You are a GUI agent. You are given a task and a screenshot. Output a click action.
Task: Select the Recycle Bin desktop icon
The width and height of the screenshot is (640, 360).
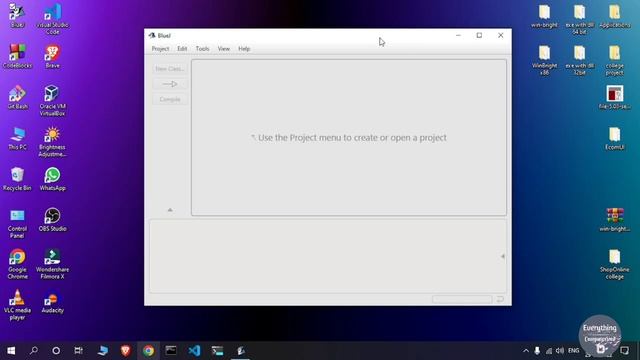point(17,179)
